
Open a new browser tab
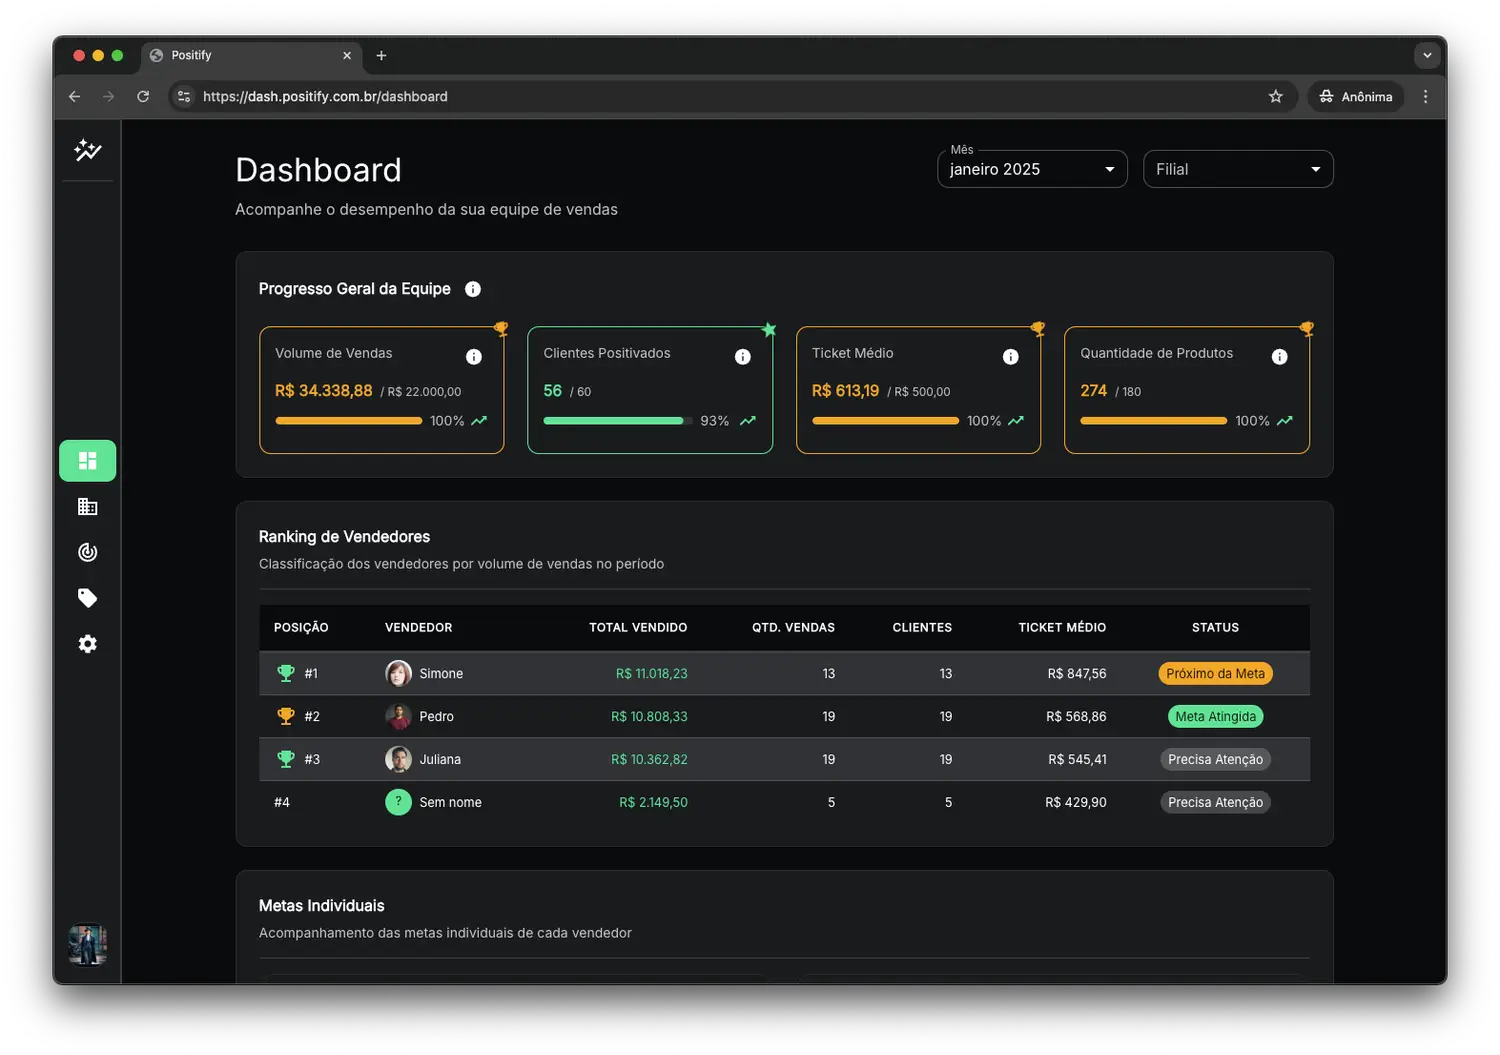tap(381, 56)
